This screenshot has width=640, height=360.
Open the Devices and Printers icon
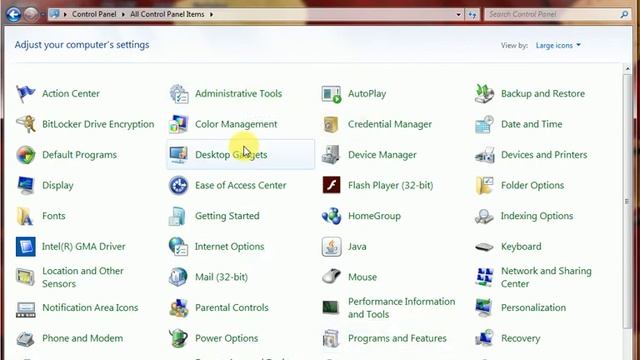click(x=484, y=155)
